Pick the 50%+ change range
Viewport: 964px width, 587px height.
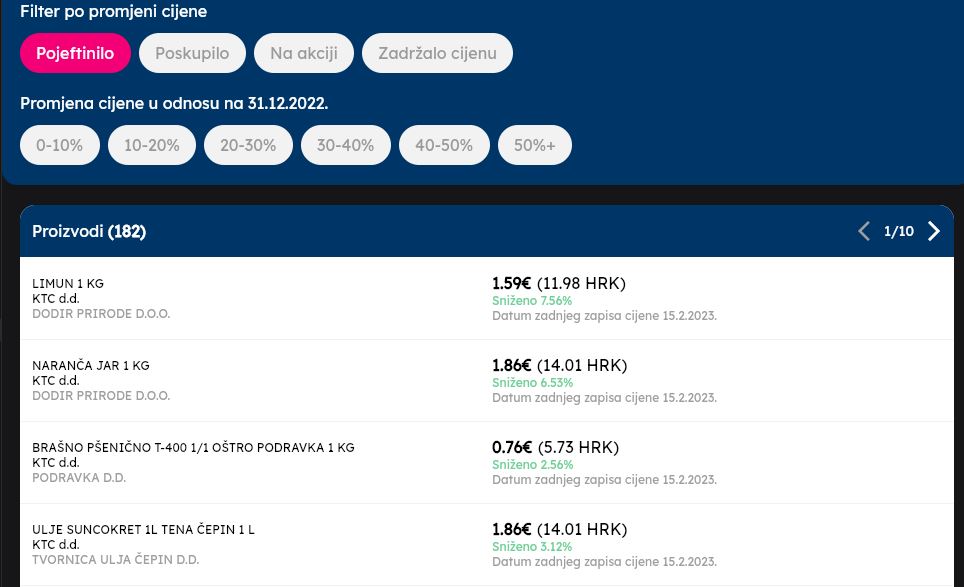[x=535, y=145]
